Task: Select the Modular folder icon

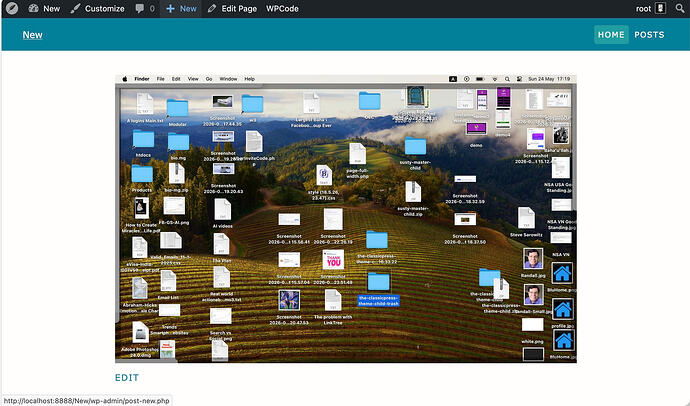Action: coord(177,108)
